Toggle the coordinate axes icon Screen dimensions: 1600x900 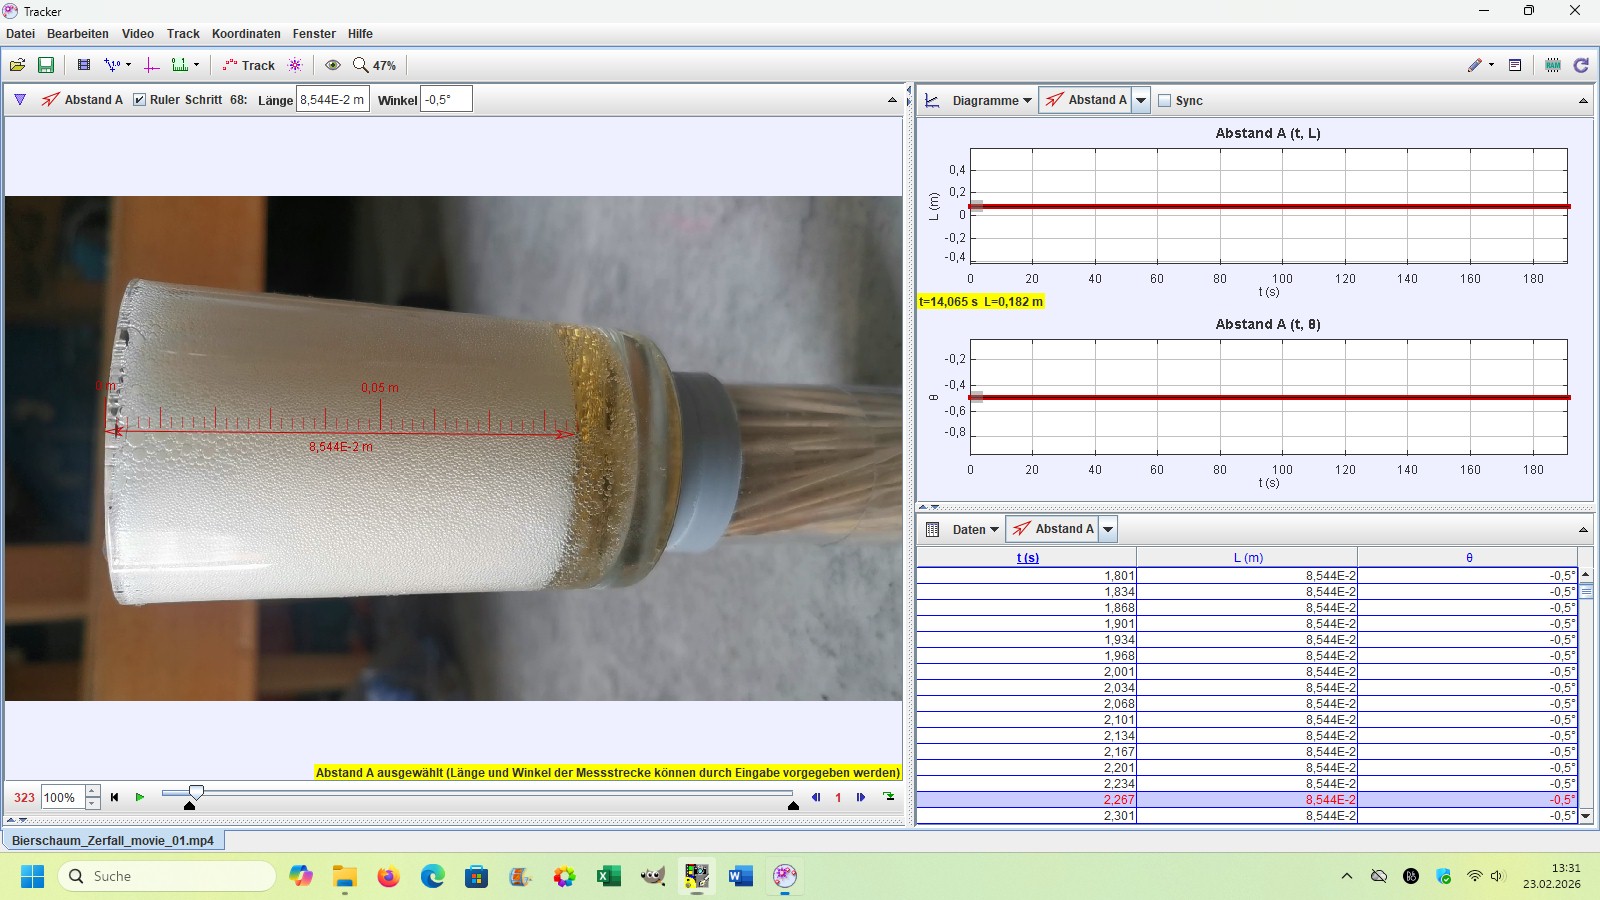pos(152,65)
